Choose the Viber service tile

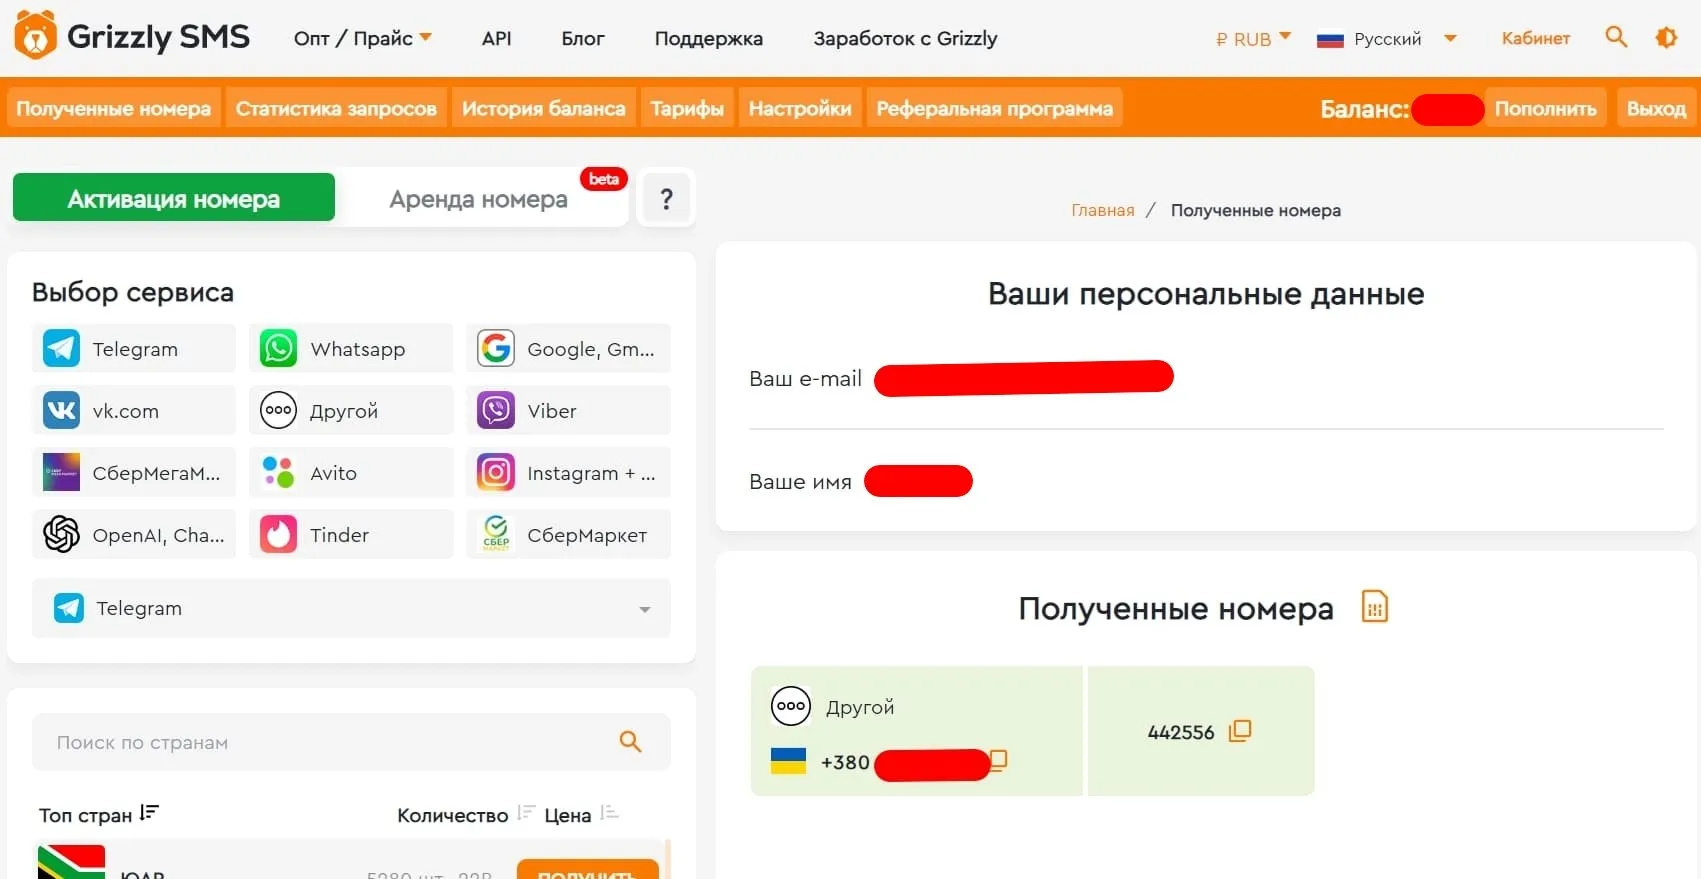[x=568, y=410]
